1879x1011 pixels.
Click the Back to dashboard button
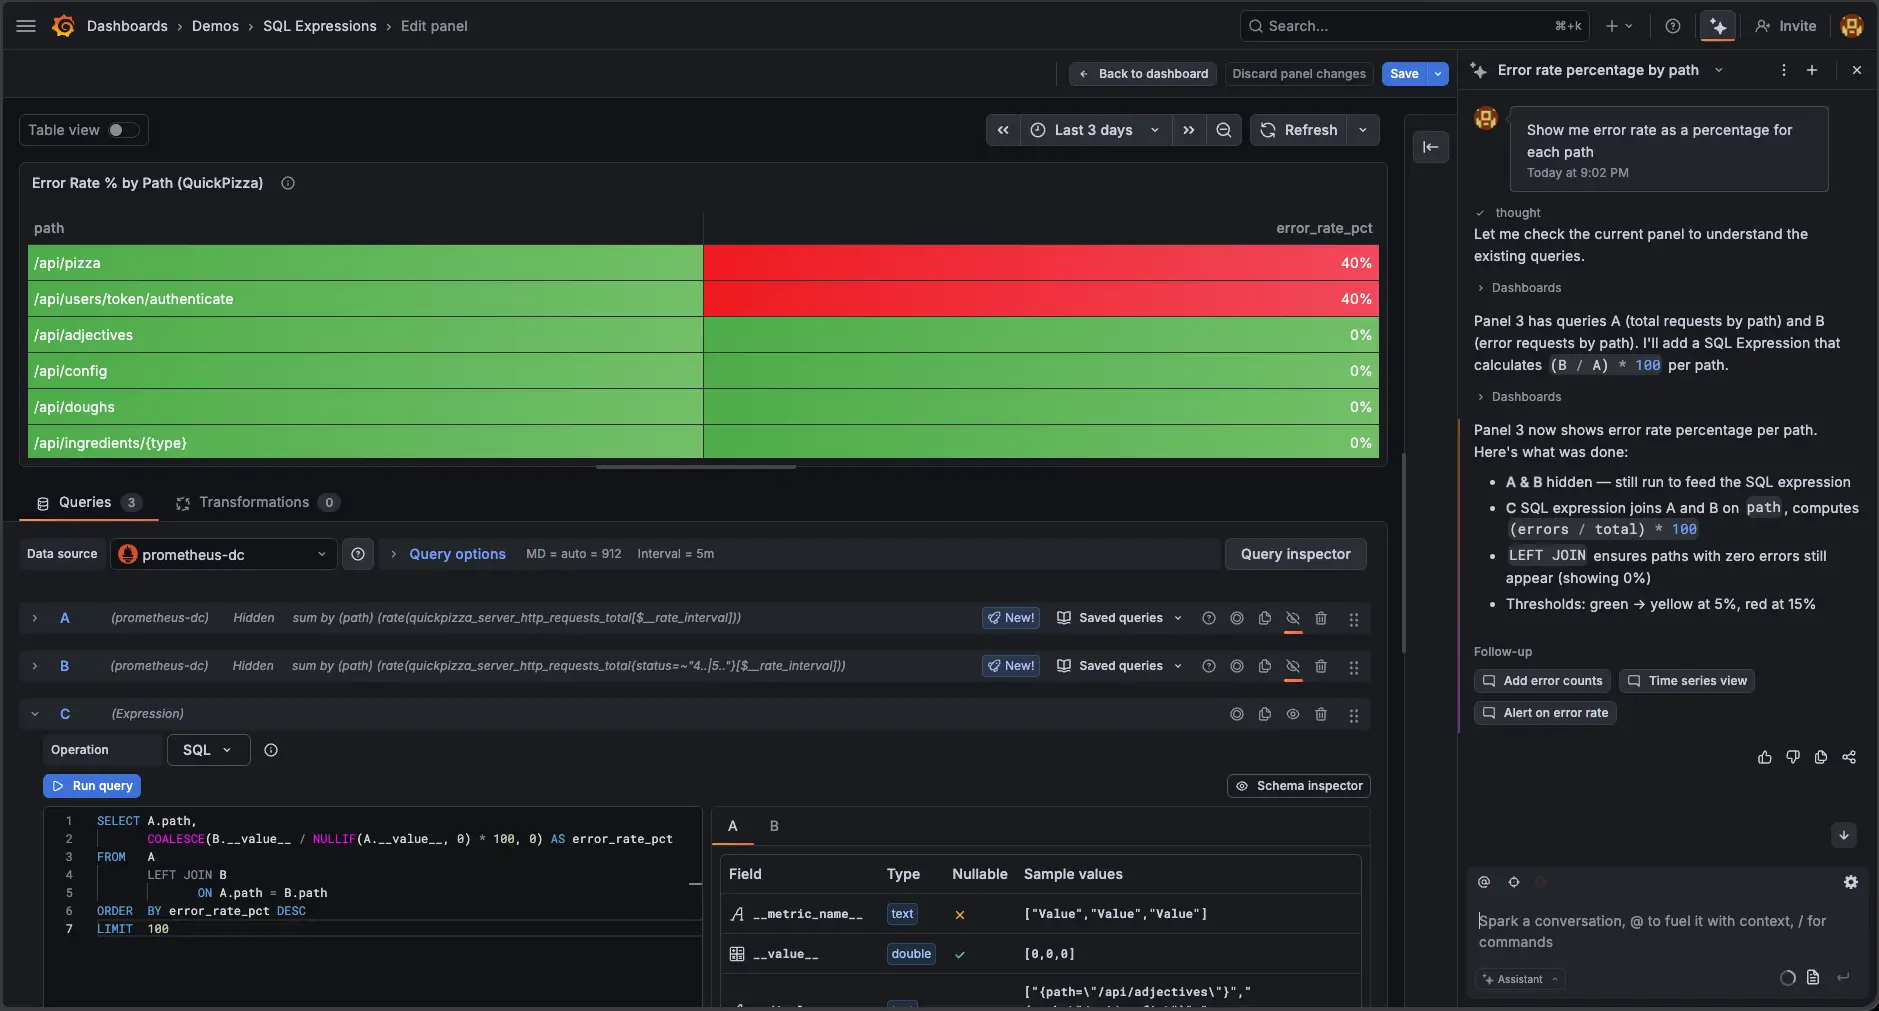click(1143, 74)
